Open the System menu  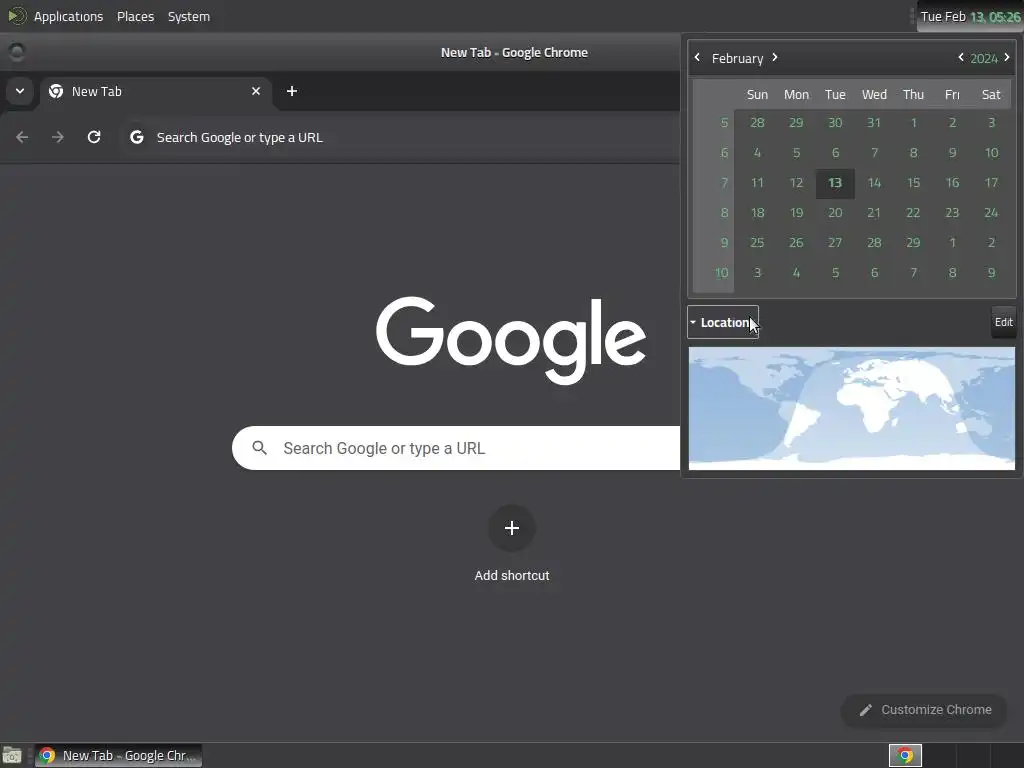[x=189, y=16]
